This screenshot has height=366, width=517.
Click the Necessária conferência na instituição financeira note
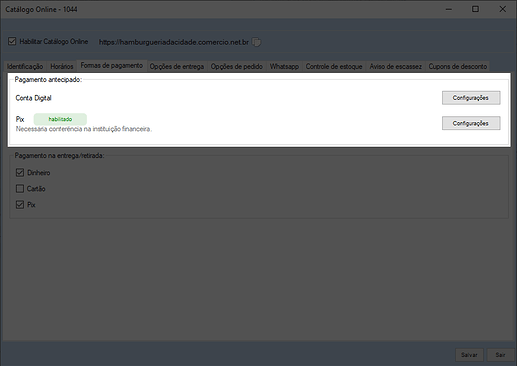pyautogui.click(x=84, y=129)
